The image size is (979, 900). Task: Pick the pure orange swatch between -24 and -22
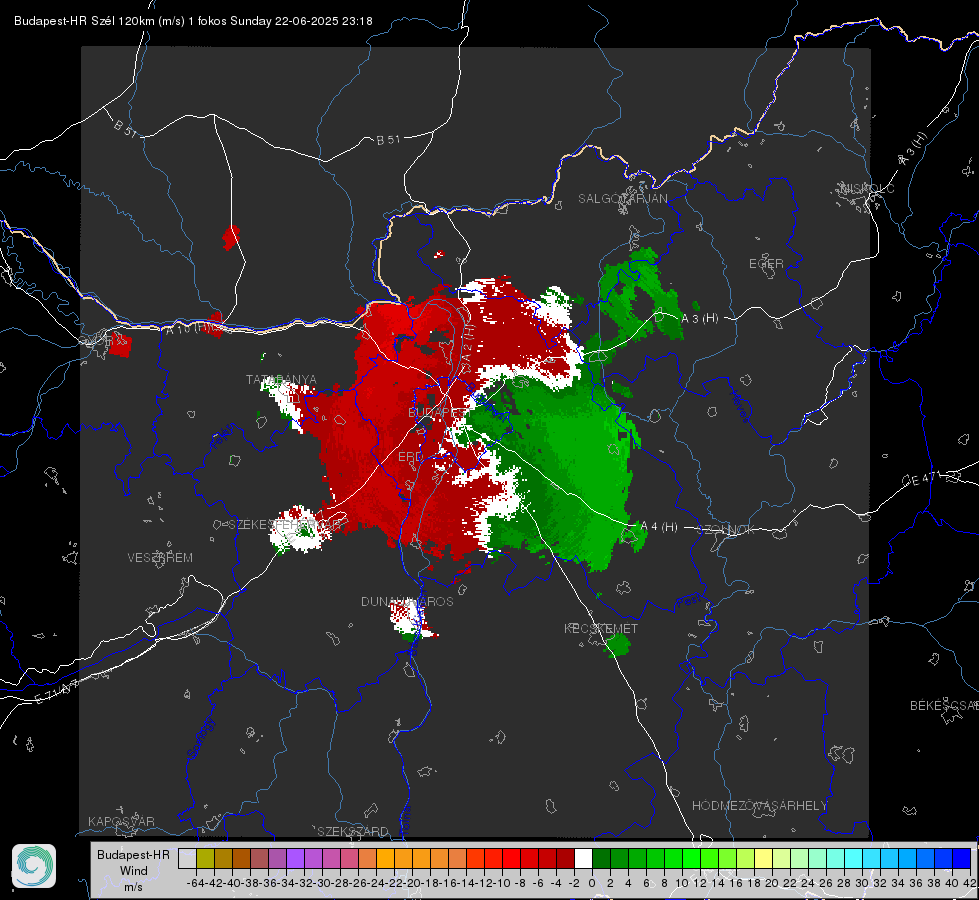[385, 858]
